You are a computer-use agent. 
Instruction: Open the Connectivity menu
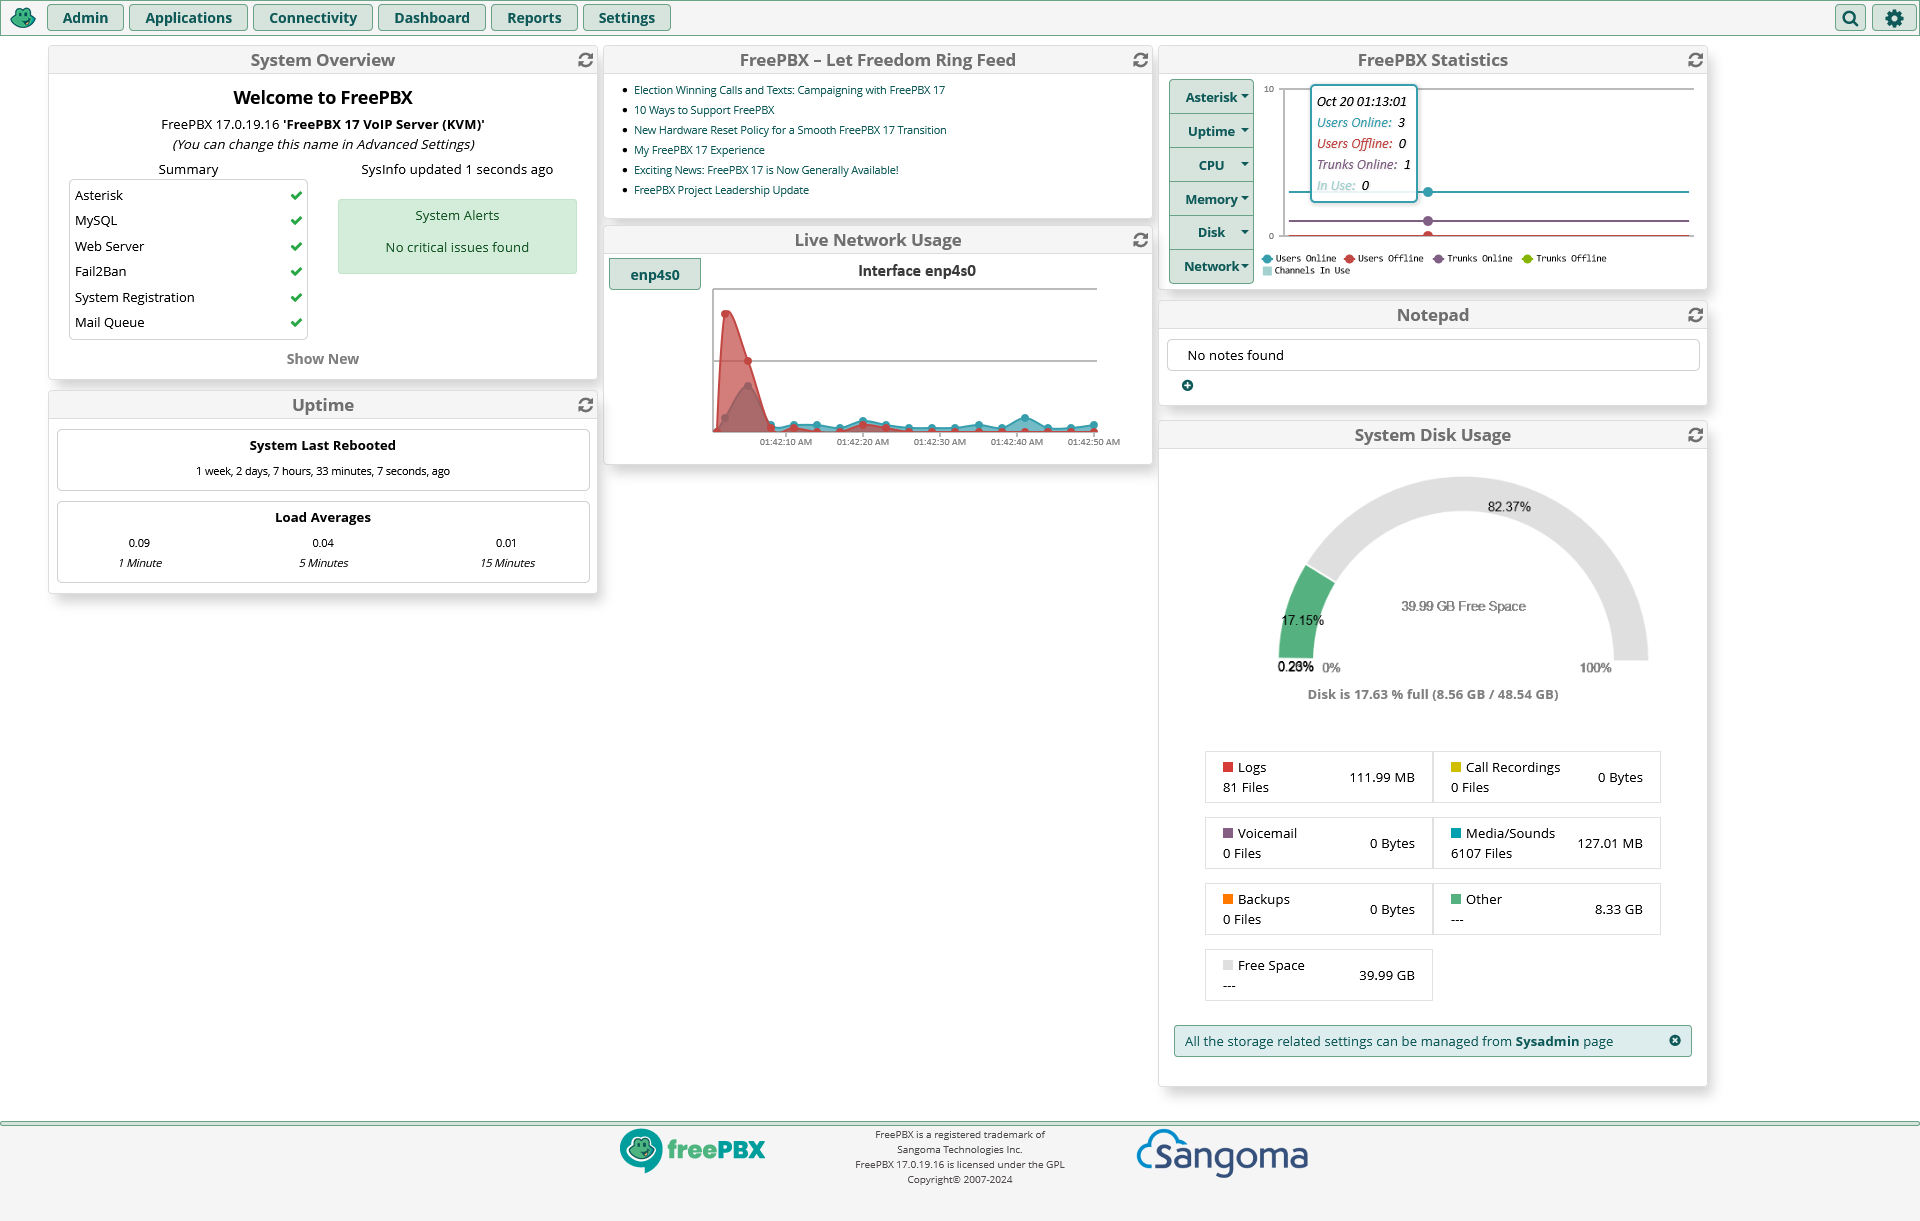pyautogui.click(x=312, y=18)
